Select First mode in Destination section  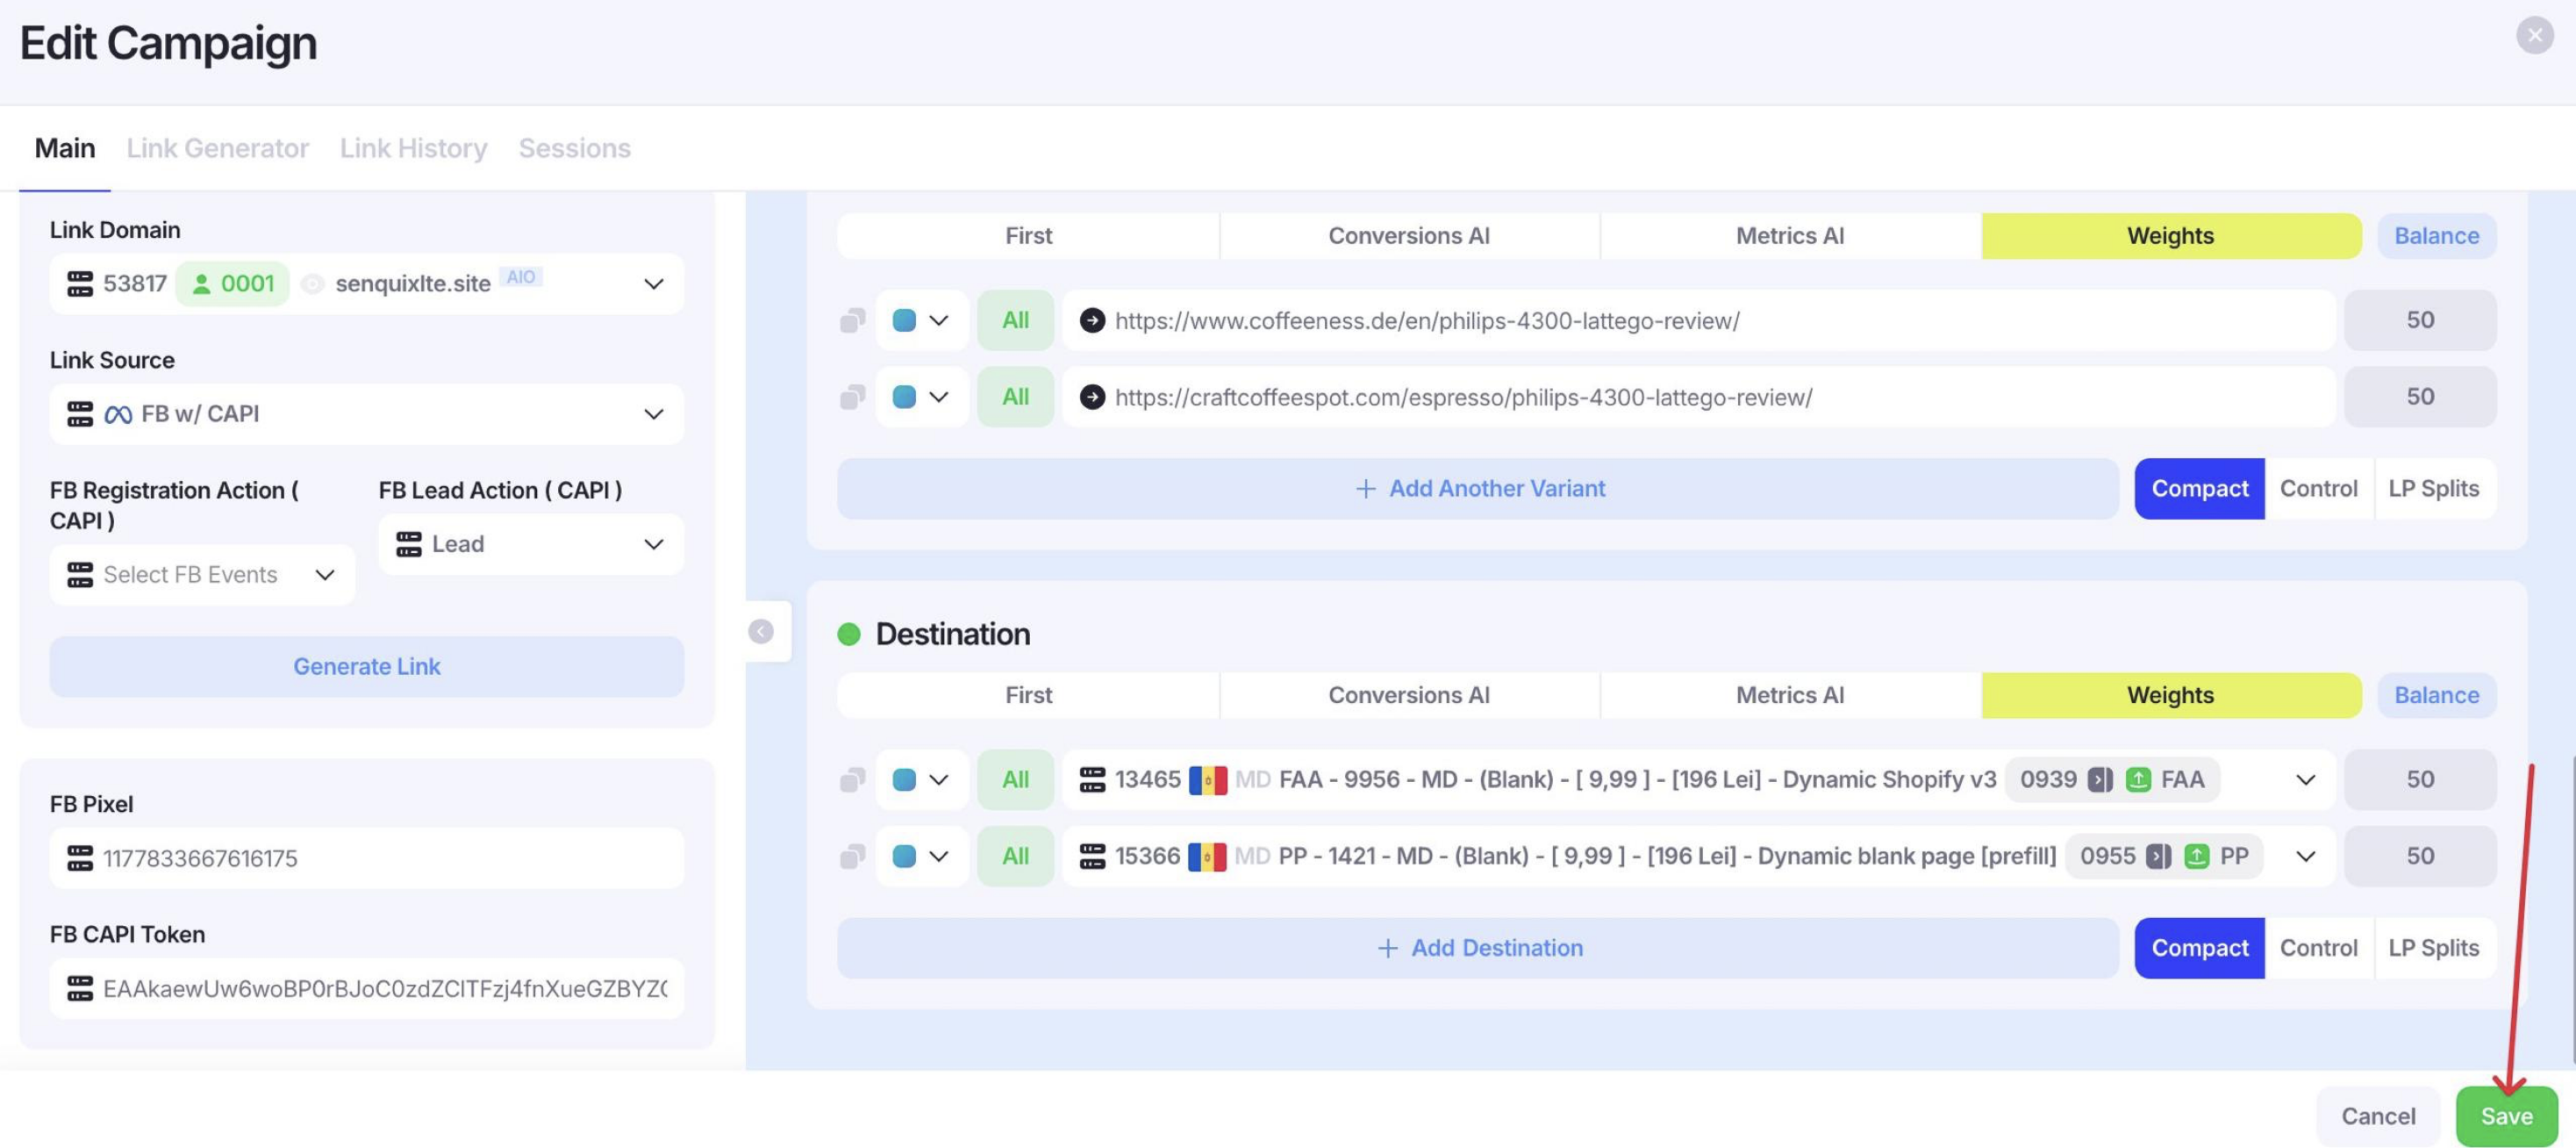[1028, 696]
